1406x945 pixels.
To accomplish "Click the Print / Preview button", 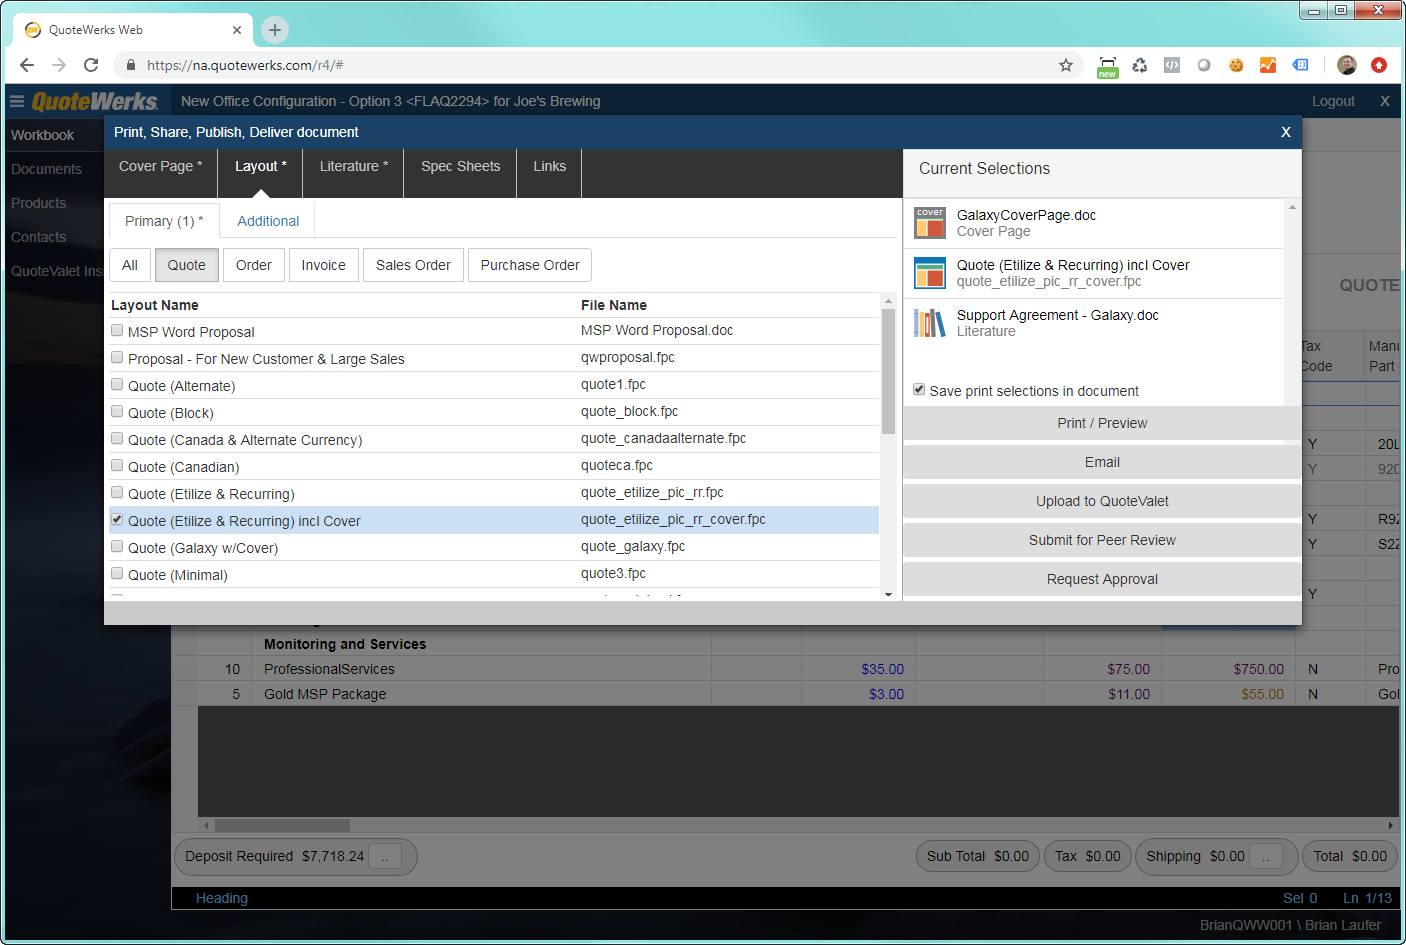I will (1102, 423).
